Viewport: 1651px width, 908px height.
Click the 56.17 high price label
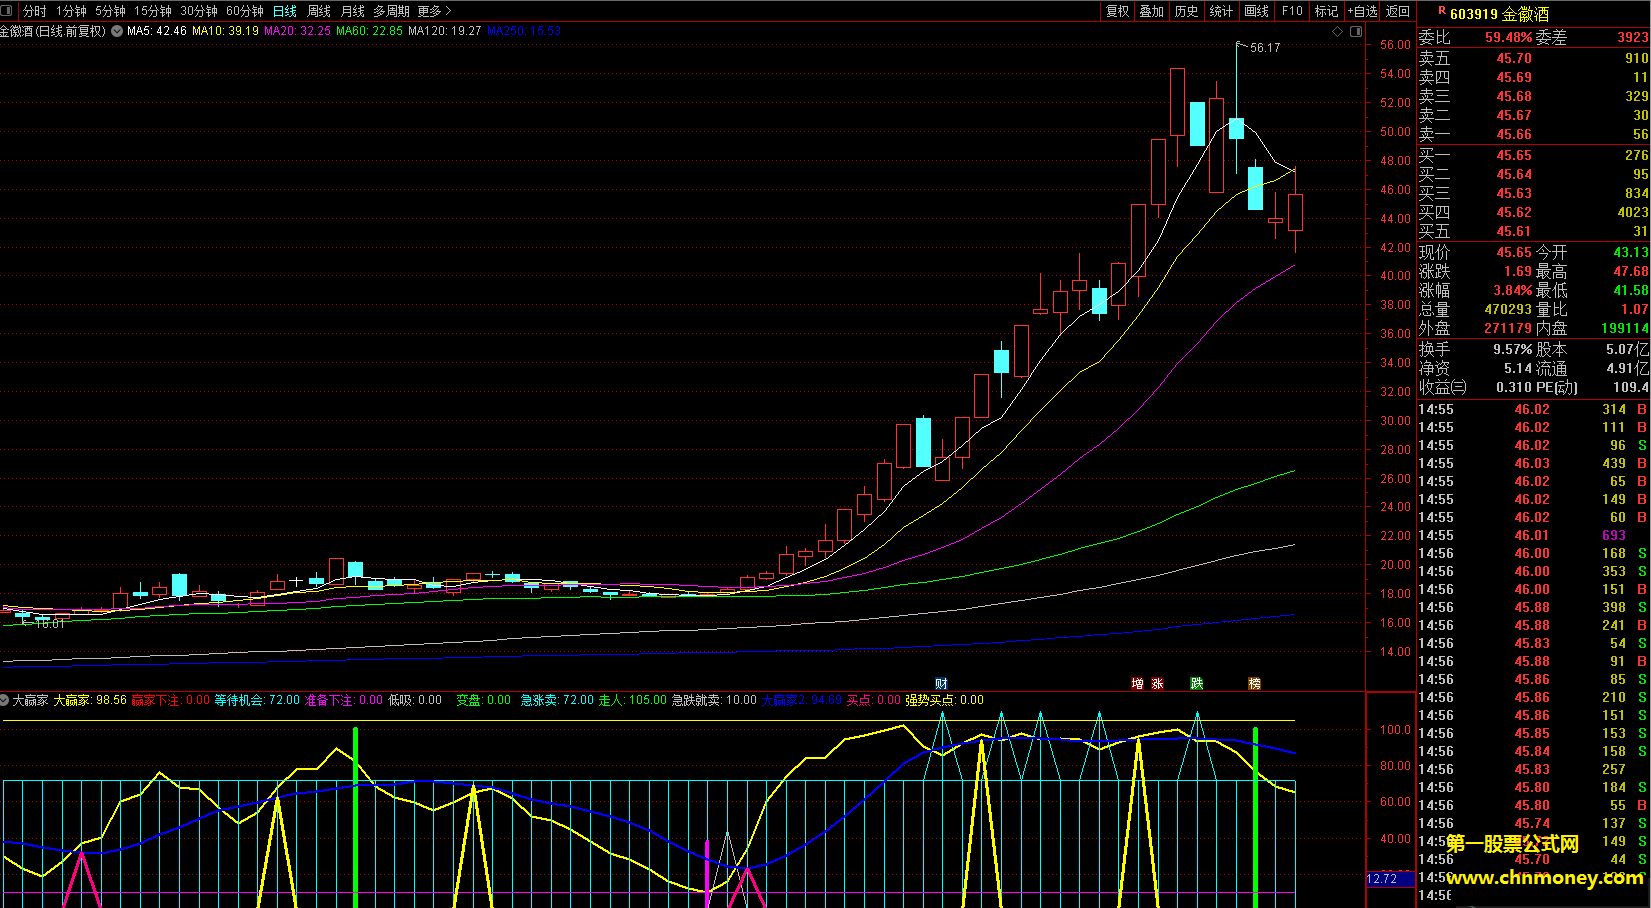pos(1265,47)
